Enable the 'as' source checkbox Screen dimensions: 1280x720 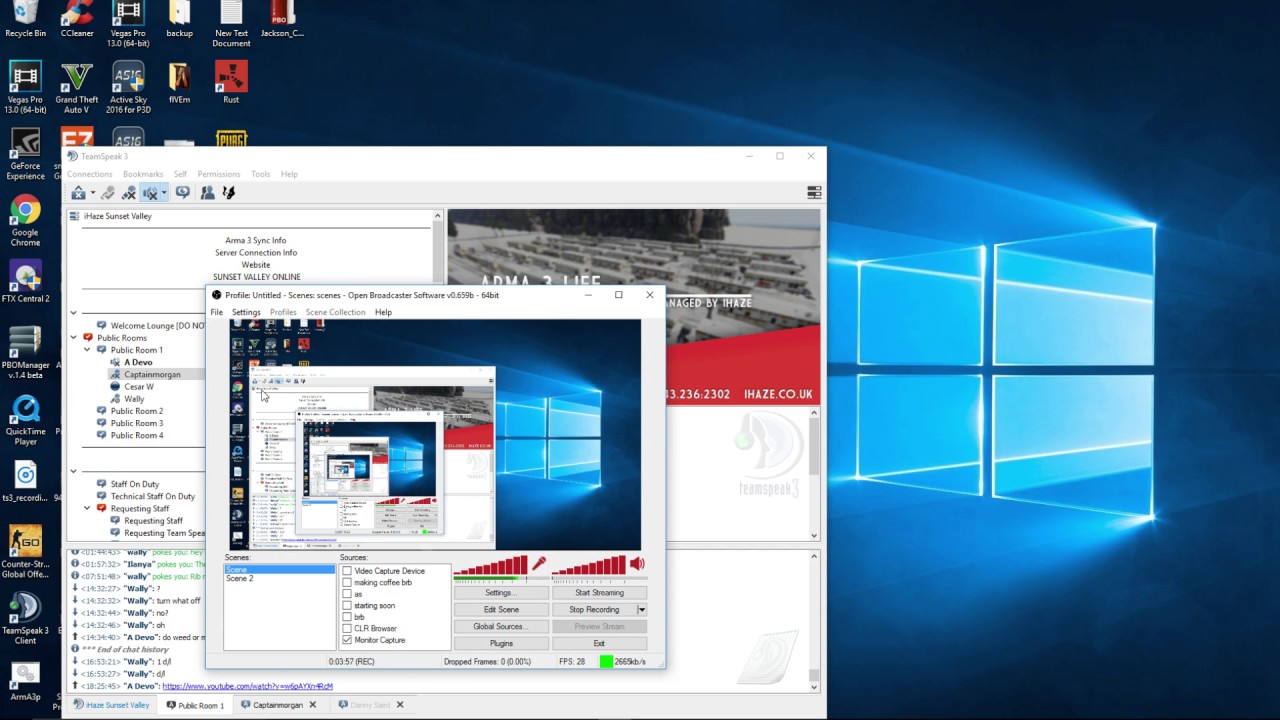[347, 594]
